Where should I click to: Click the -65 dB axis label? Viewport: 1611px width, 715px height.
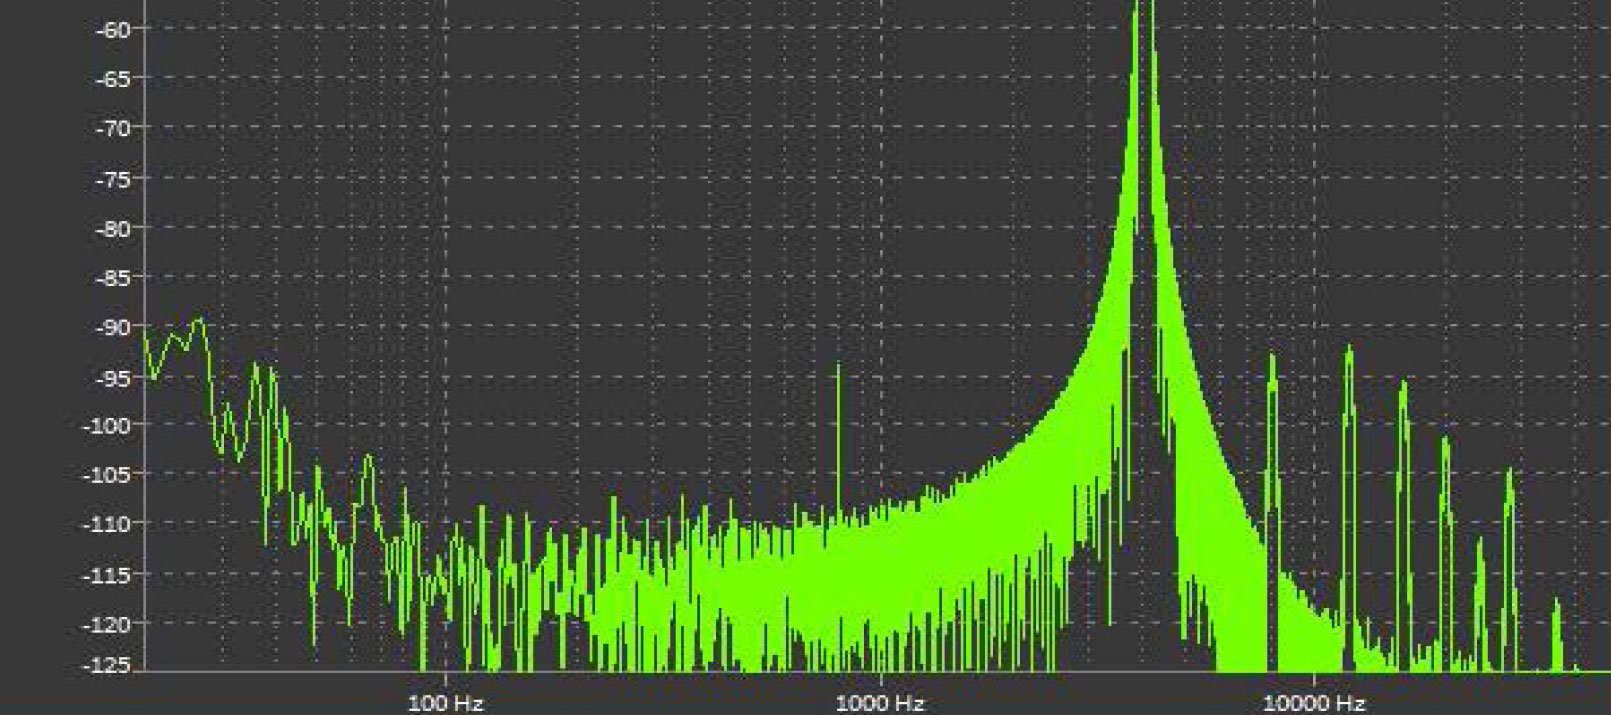[x=116, y=79]
